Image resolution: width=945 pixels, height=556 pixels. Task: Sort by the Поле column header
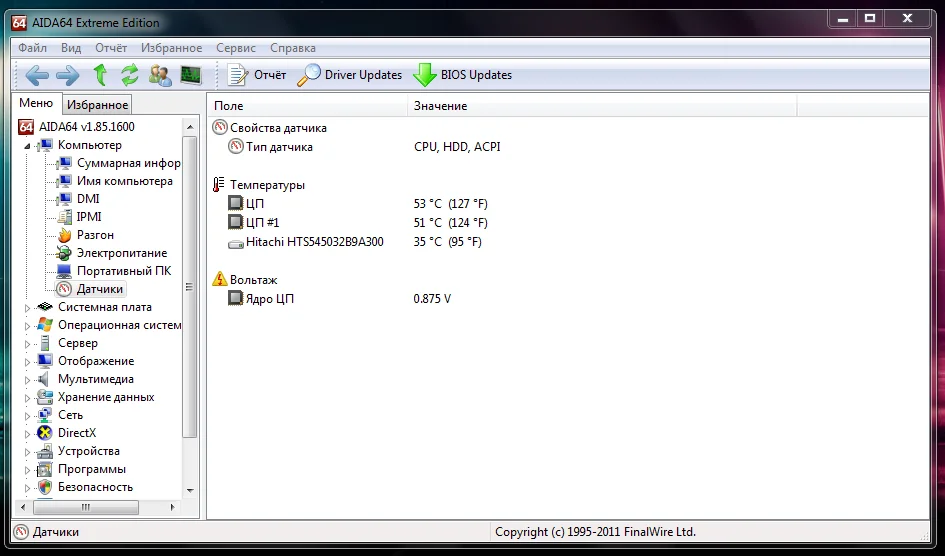pyautogui.click(x=307, y=105)
